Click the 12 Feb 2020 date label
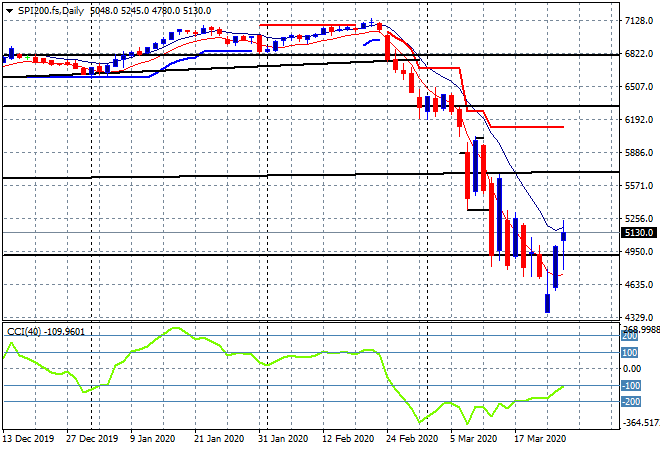This screenshot has height=450, width=660. tap(348, 439)
